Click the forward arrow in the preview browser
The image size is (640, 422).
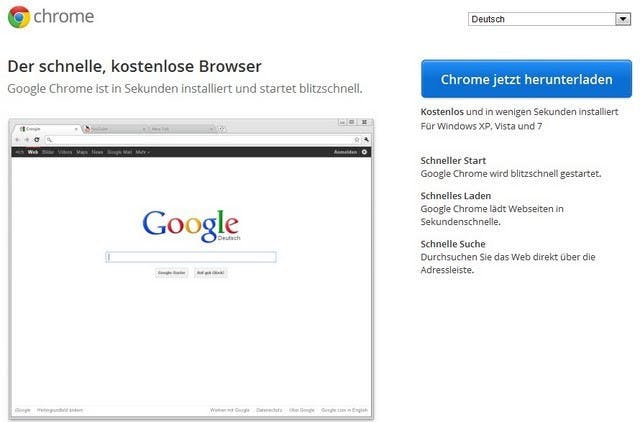(27, 140)
